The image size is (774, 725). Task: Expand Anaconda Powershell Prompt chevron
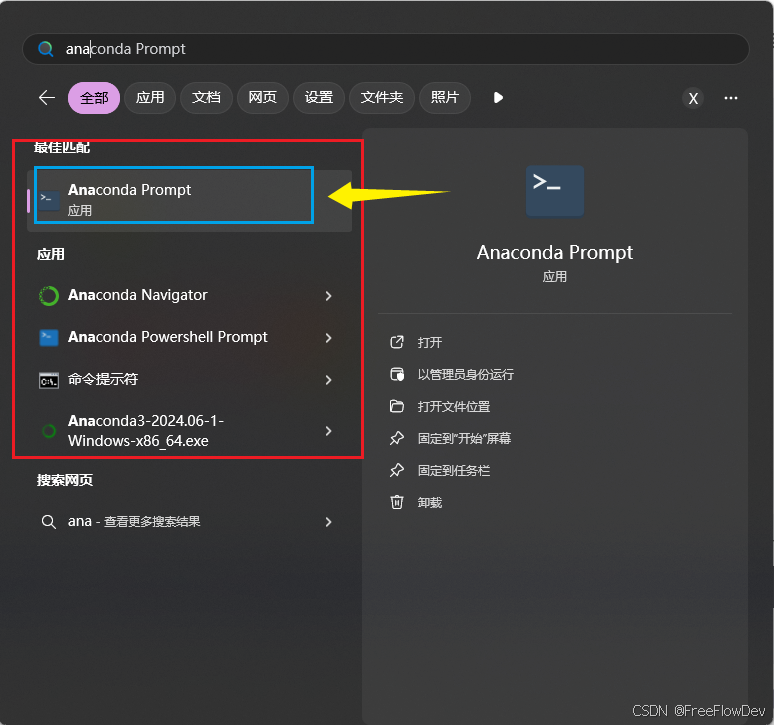[328, 338]
